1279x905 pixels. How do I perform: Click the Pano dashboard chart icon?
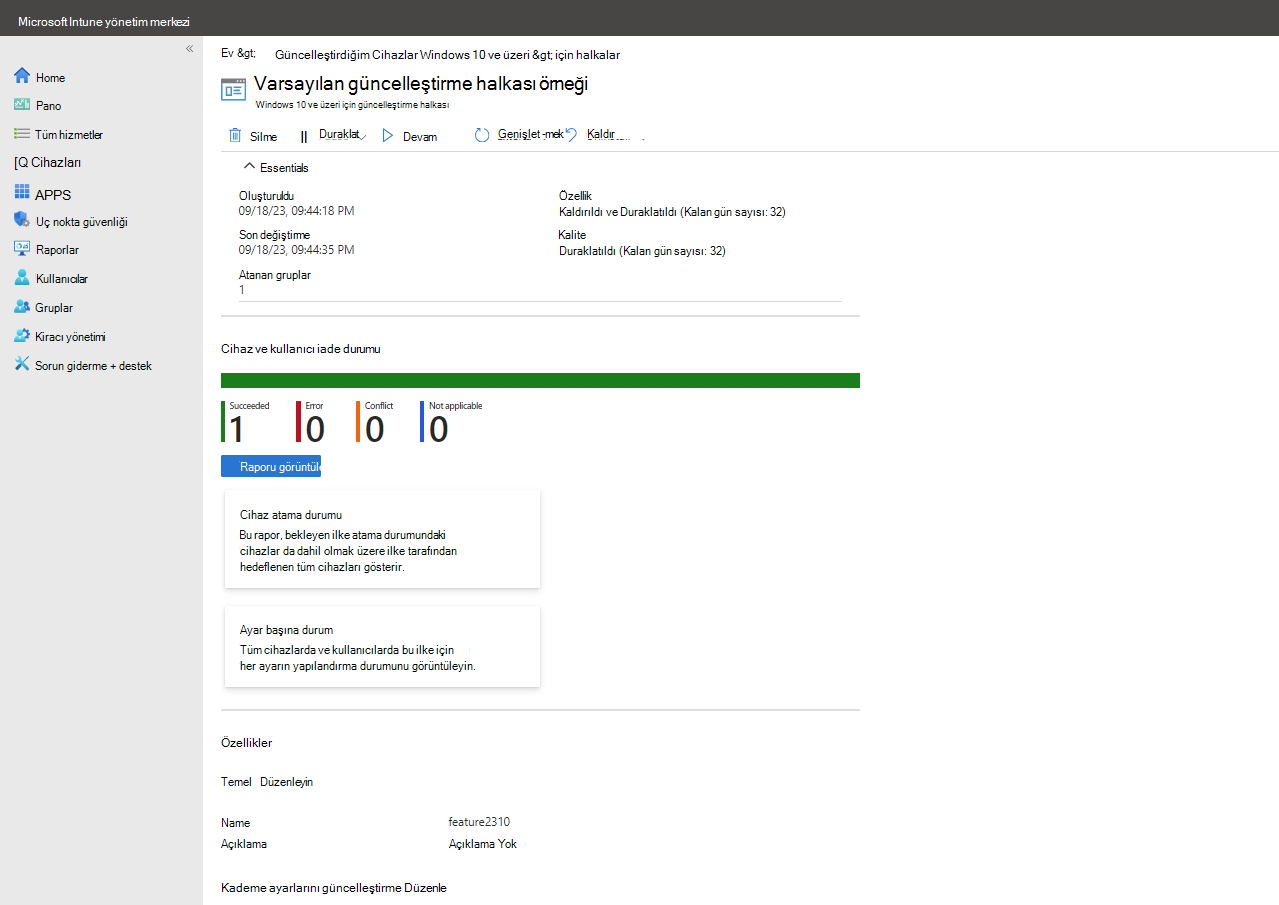click(22, 104)
